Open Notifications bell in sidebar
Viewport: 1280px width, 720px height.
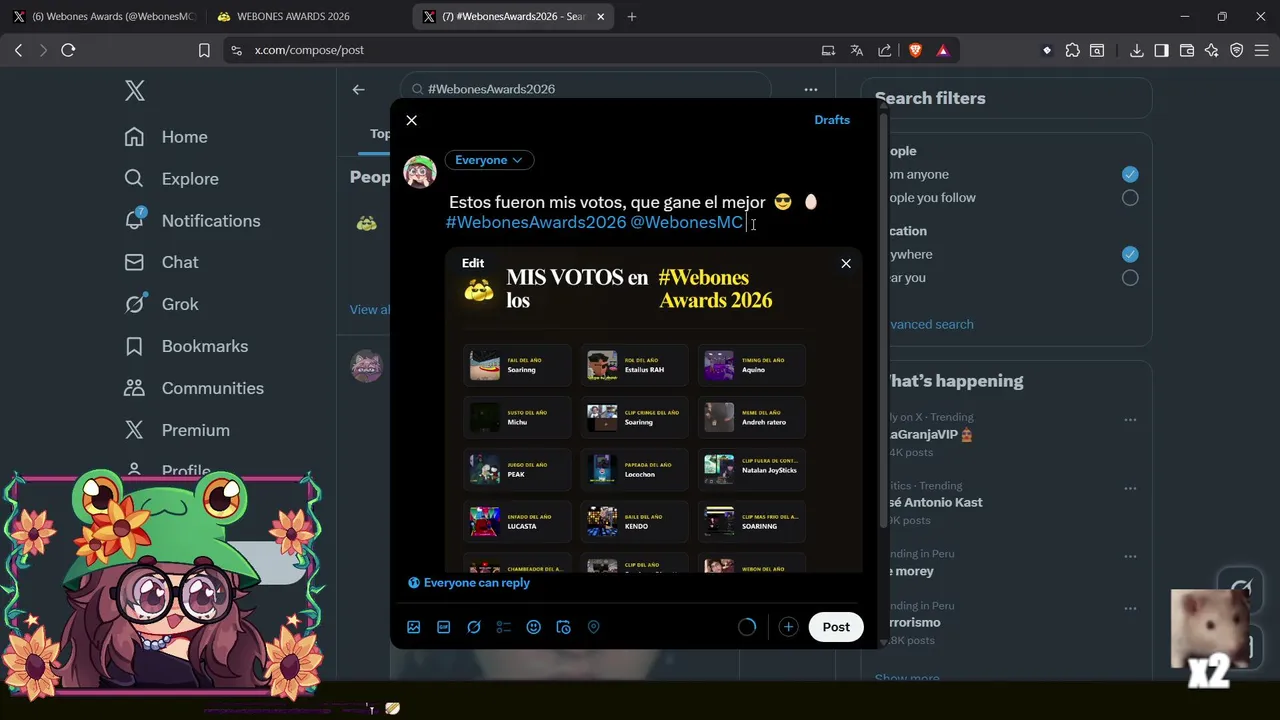[x=135, y=220]
